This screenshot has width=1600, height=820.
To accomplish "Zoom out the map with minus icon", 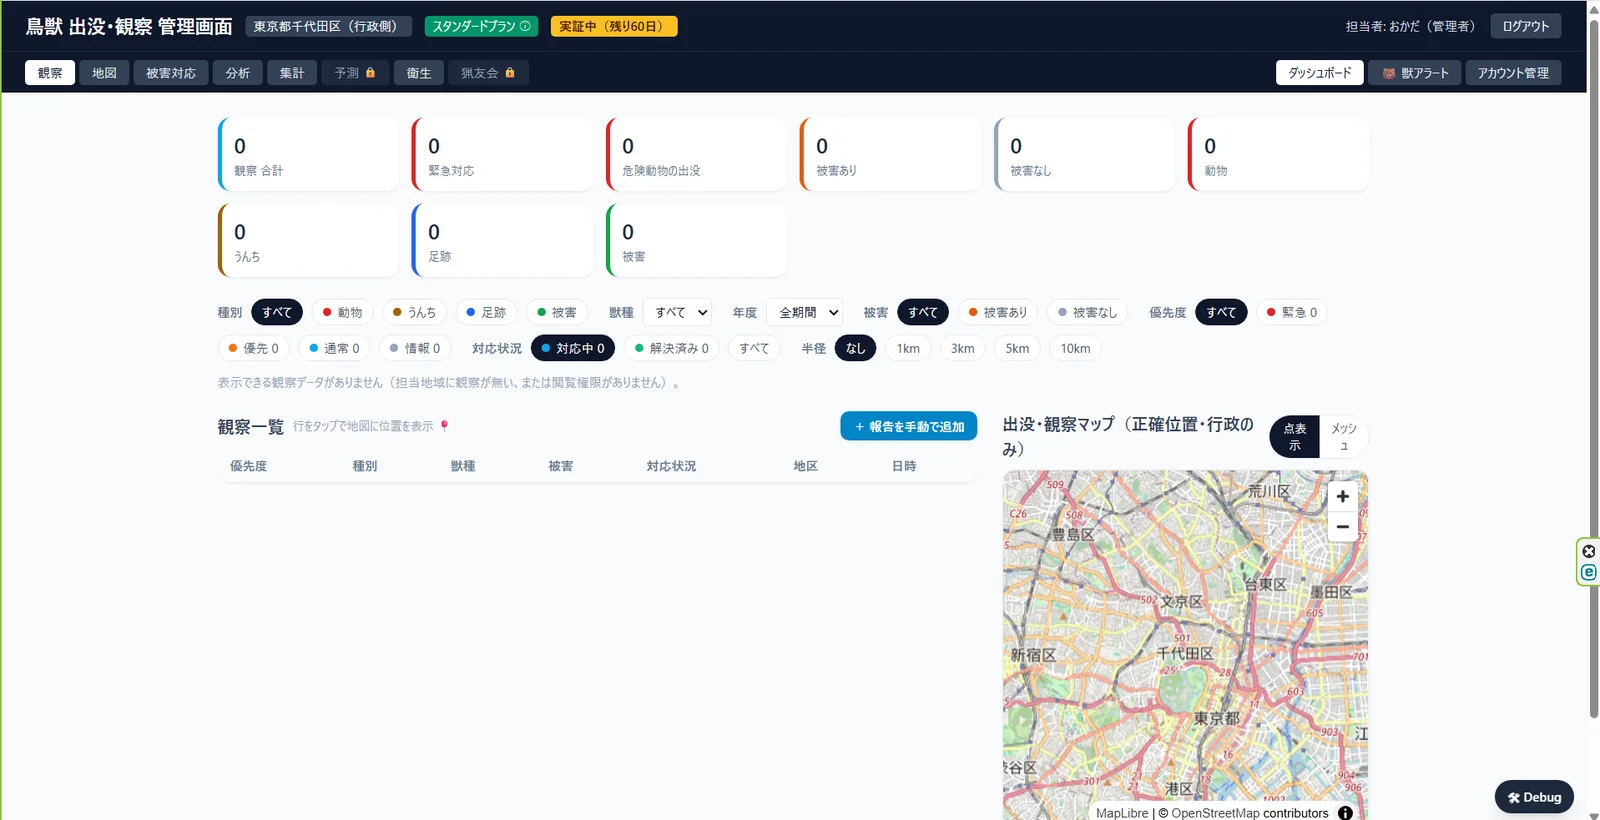I will pyautogui.click(x=1342, y=527).
